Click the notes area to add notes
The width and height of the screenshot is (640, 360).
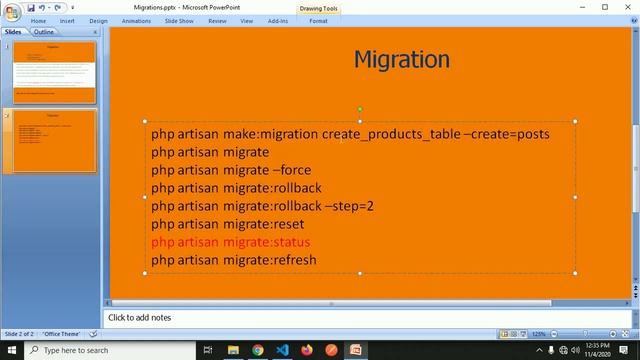[367, 318]
